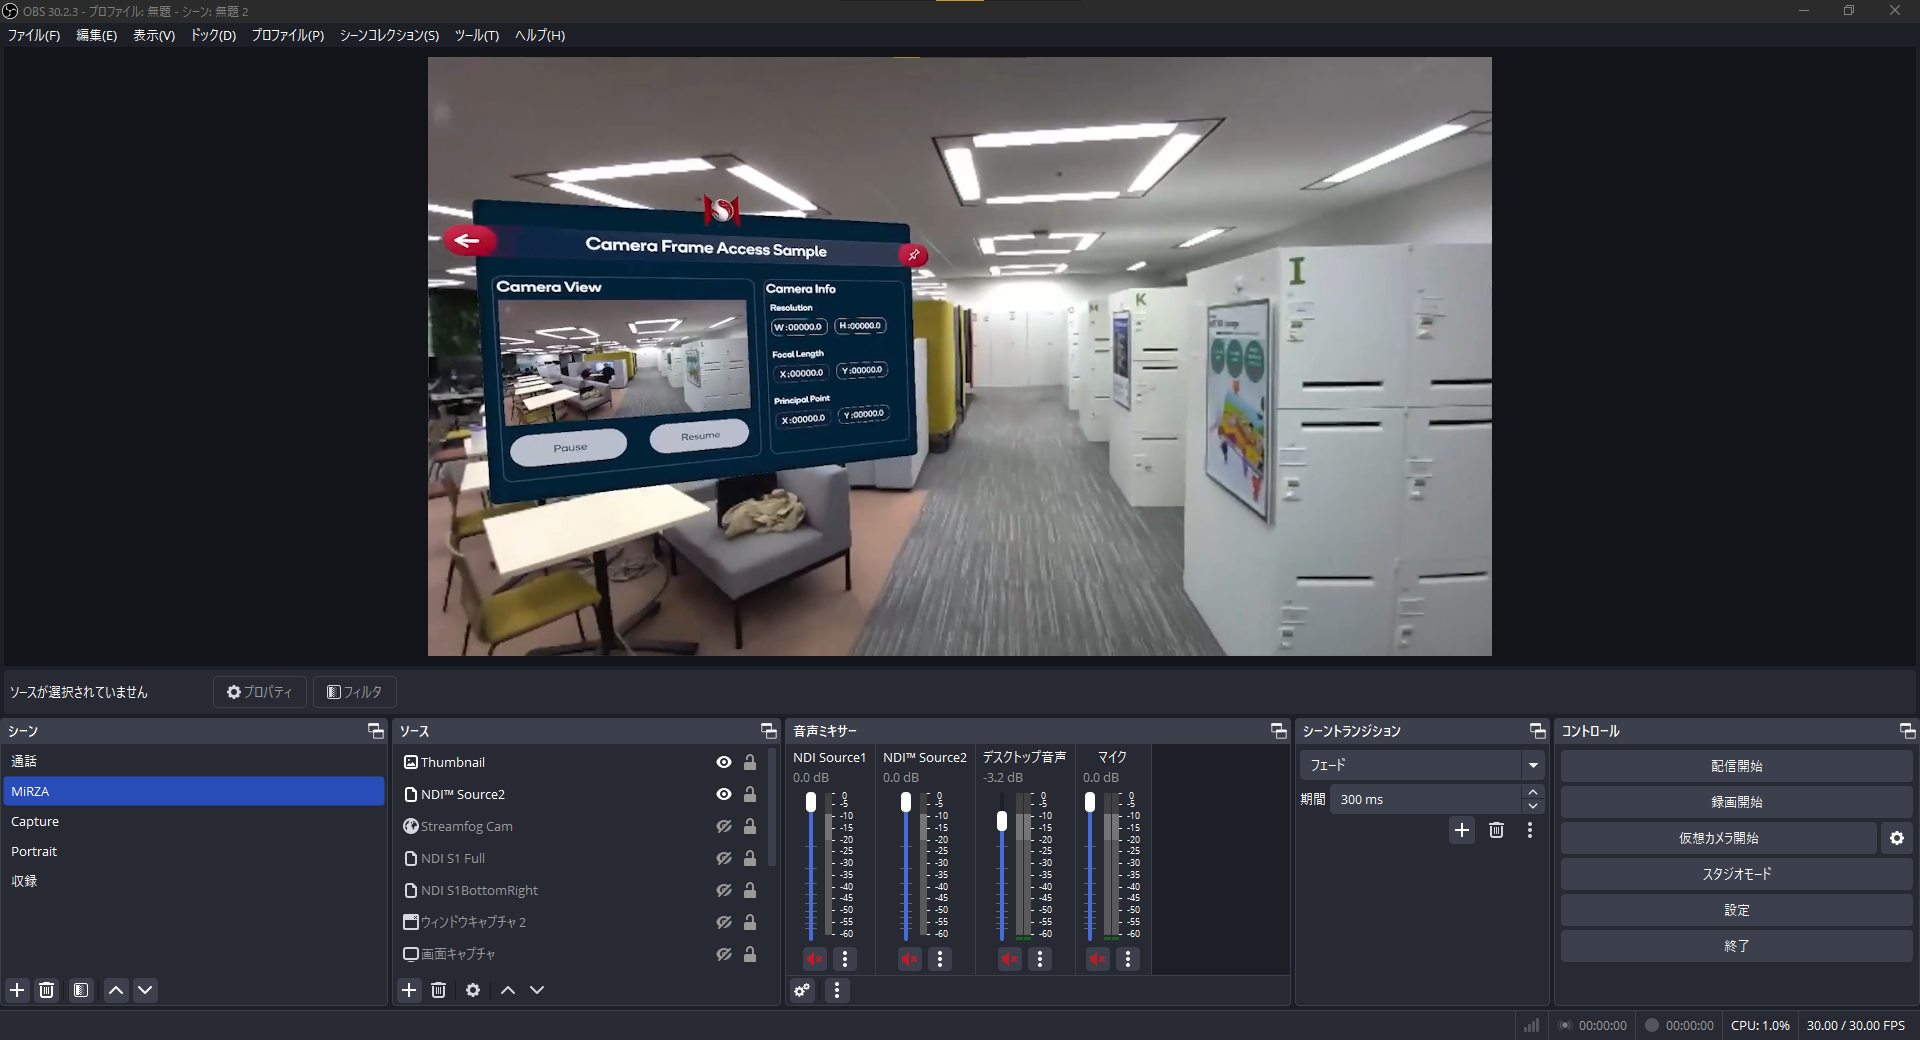
Task: Open the ドック(D) menu
Action: point(213,35)
